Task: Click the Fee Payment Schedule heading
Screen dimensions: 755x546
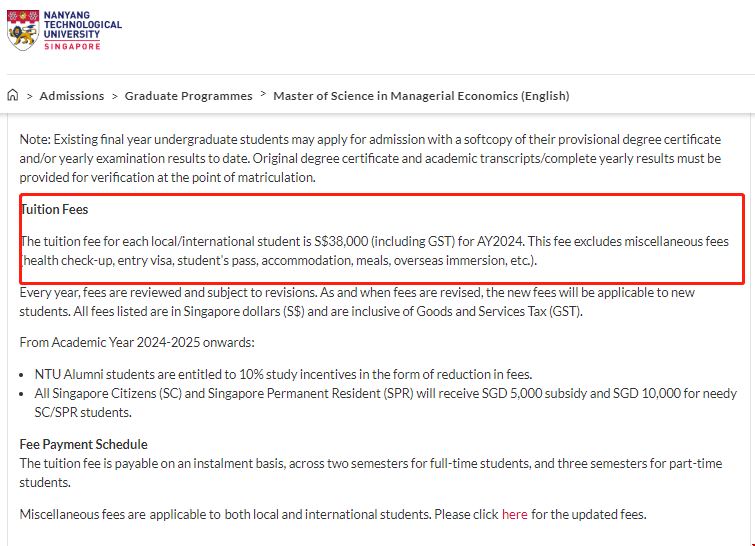Action: [x=84, y=444]
